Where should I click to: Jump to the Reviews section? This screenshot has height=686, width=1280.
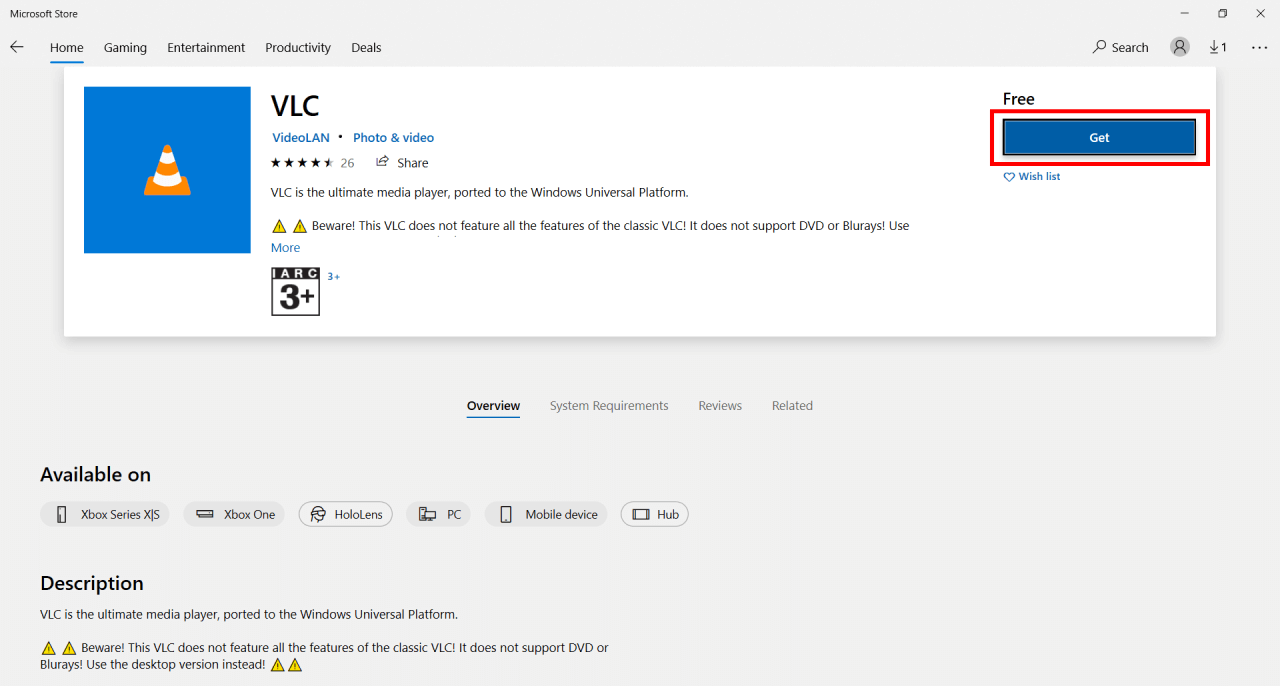[720, 406]
